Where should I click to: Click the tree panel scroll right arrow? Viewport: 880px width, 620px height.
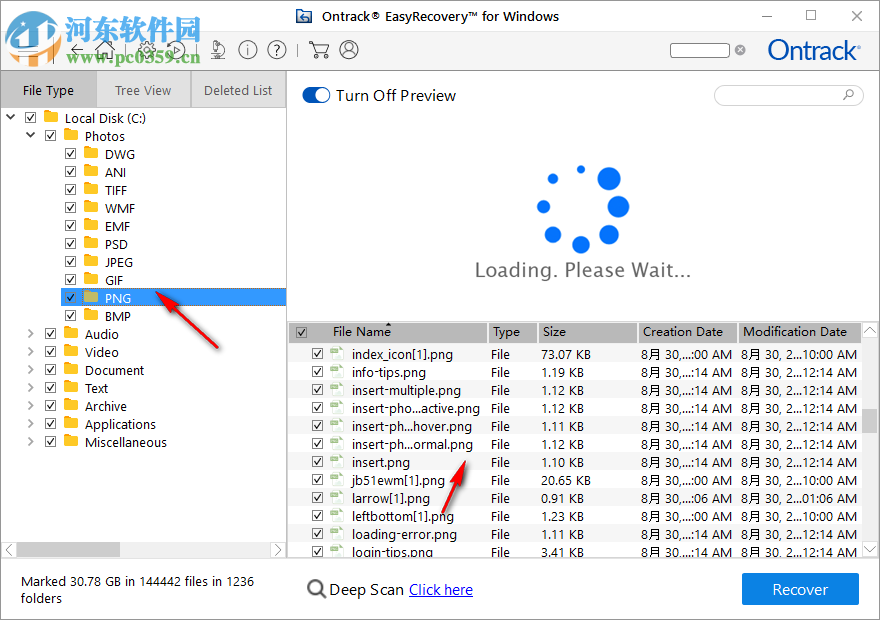point(278,549)
